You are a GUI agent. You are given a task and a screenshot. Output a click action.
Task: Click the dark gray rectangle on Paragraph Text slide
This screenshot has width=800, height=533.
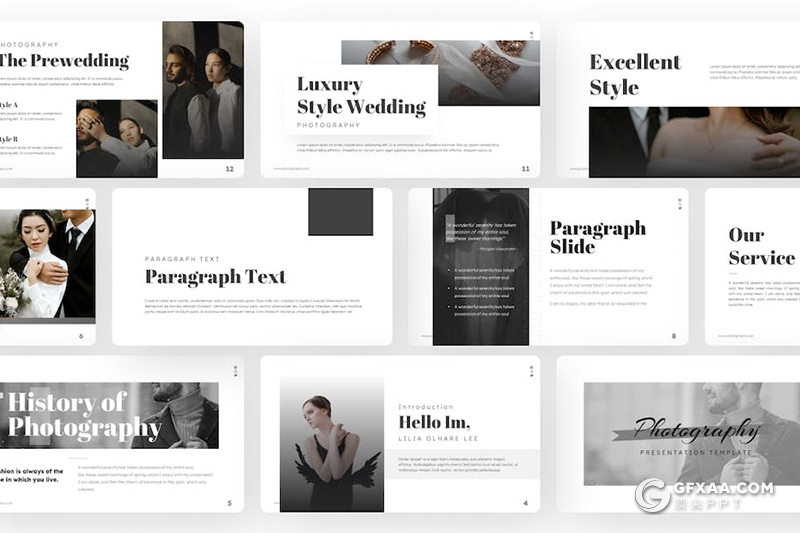click(x=340, y=211)
